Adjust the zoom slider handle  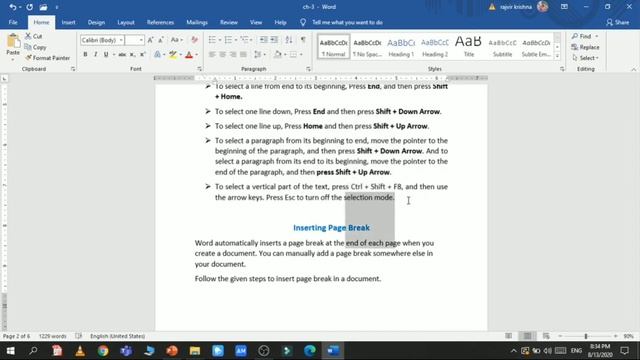(x=586, y=336)
